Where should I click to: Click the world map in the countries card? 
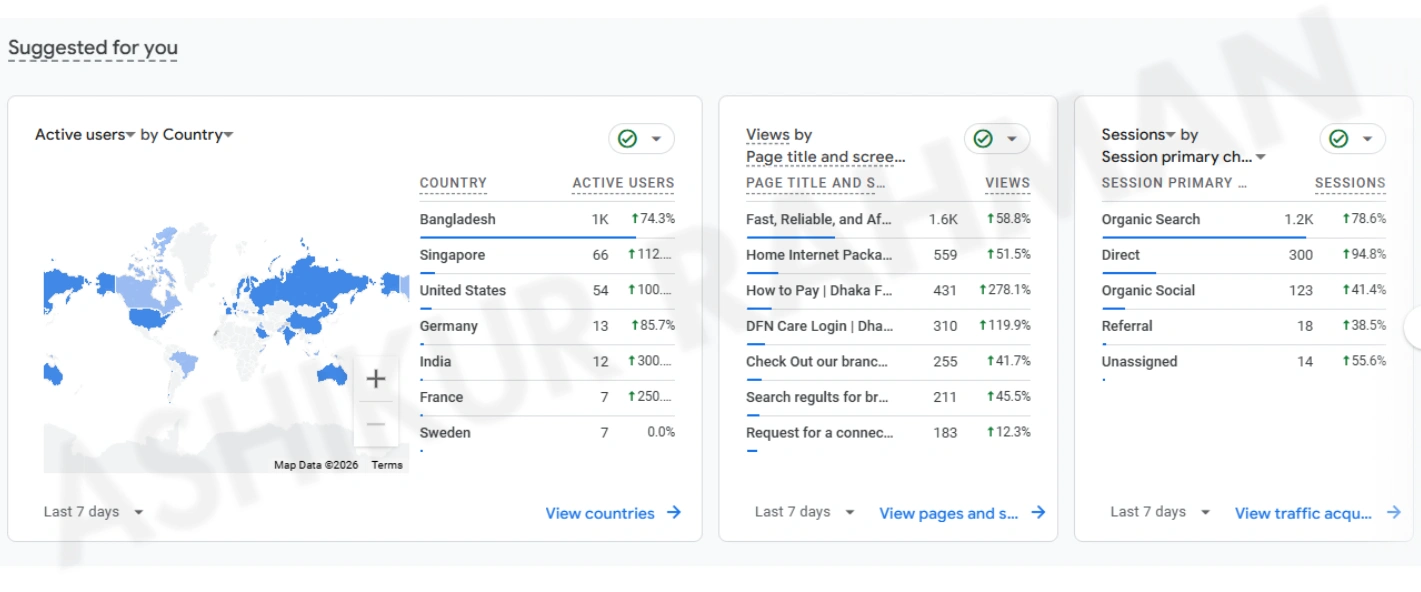[225, 340]
